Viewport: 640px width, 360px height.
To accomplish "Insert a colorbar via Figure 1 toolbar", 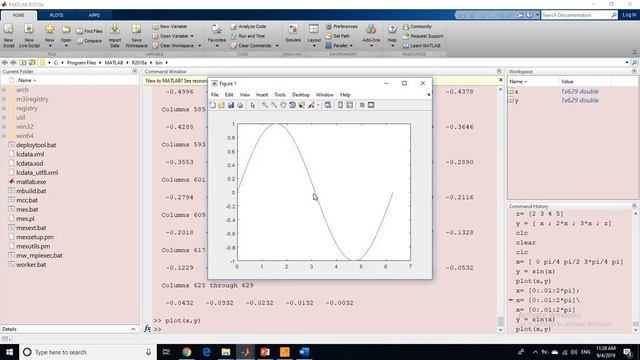I will pyautogui.click(x=340, y=105).
